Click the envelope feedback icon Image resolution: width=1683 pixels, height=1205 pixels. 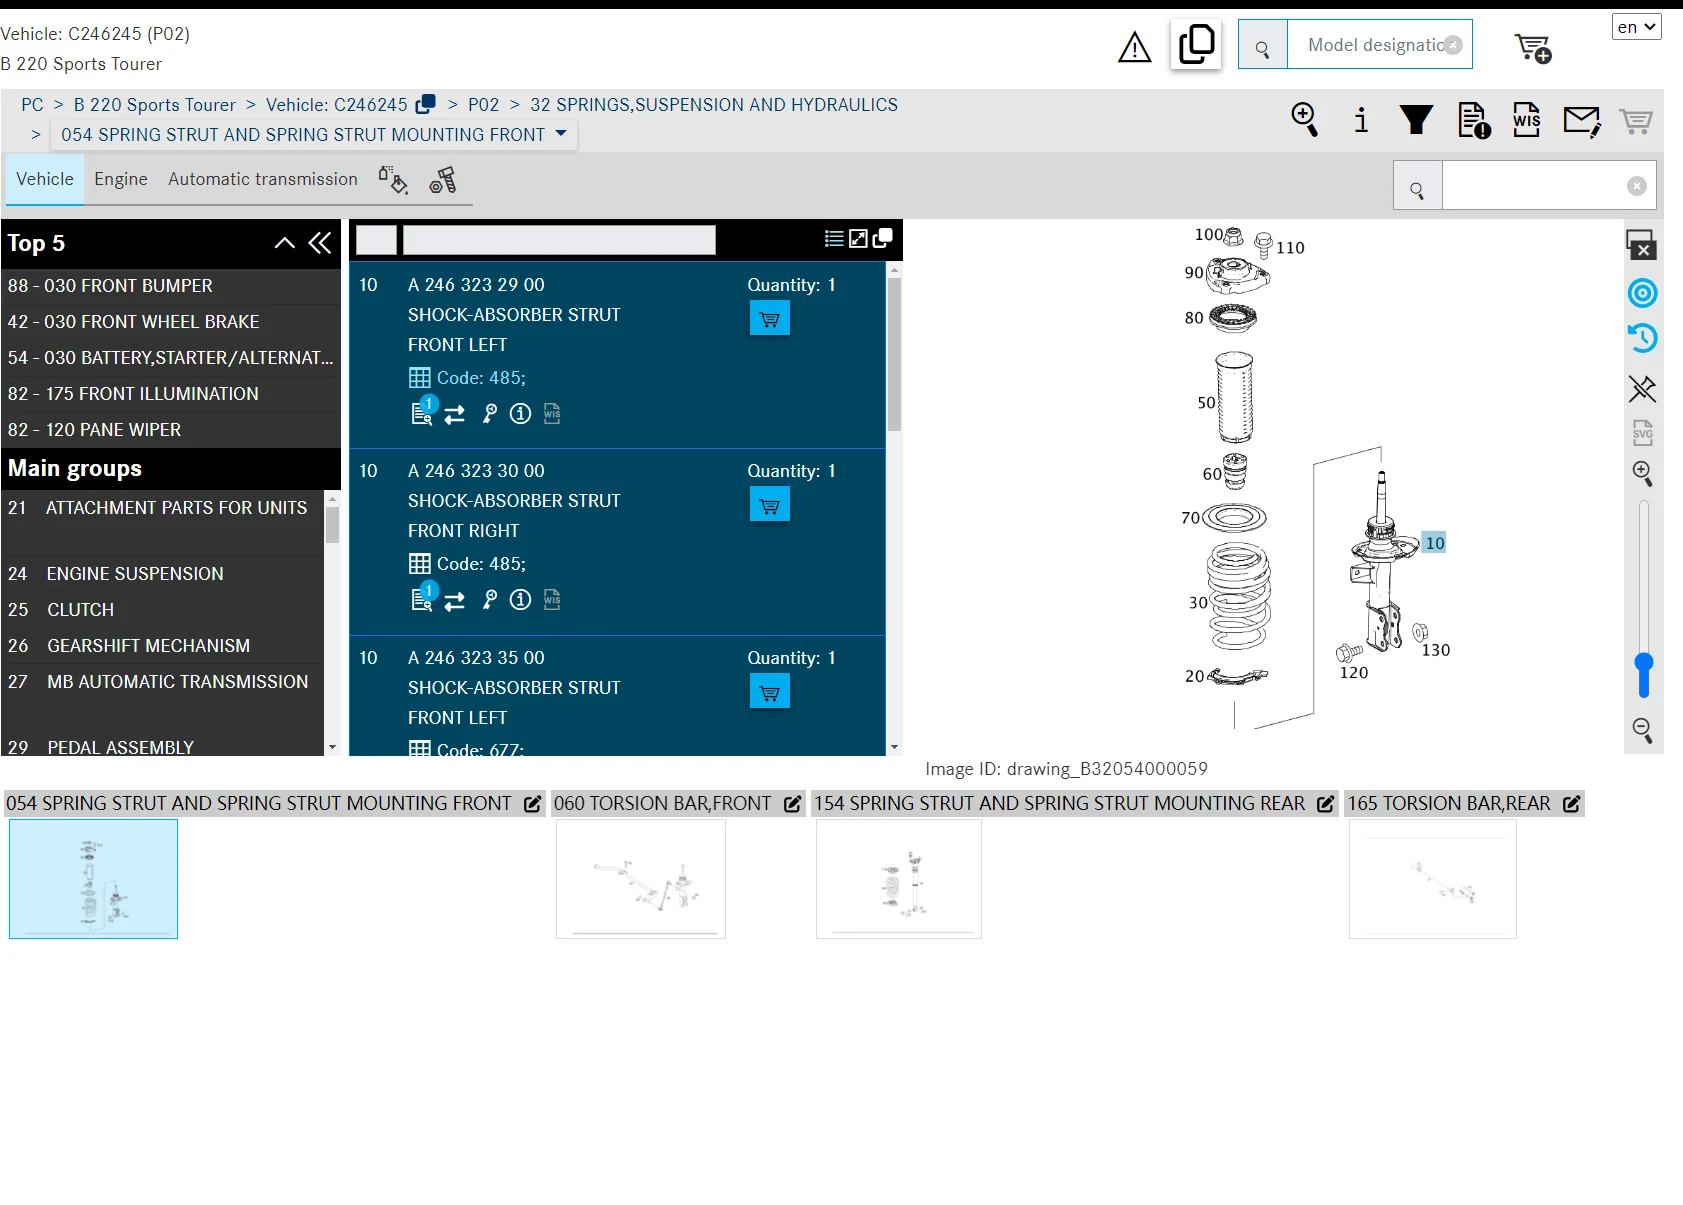(x=1582, y=121)
